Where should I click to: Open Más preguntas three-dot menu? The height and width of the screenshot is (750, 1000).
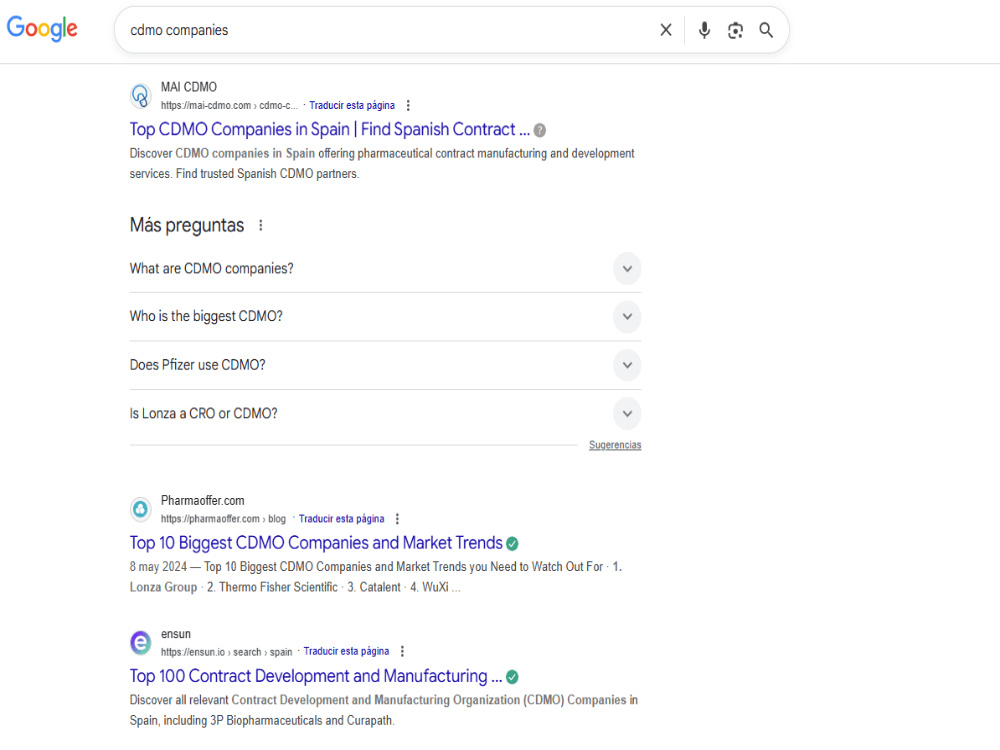tap(261, 225)
